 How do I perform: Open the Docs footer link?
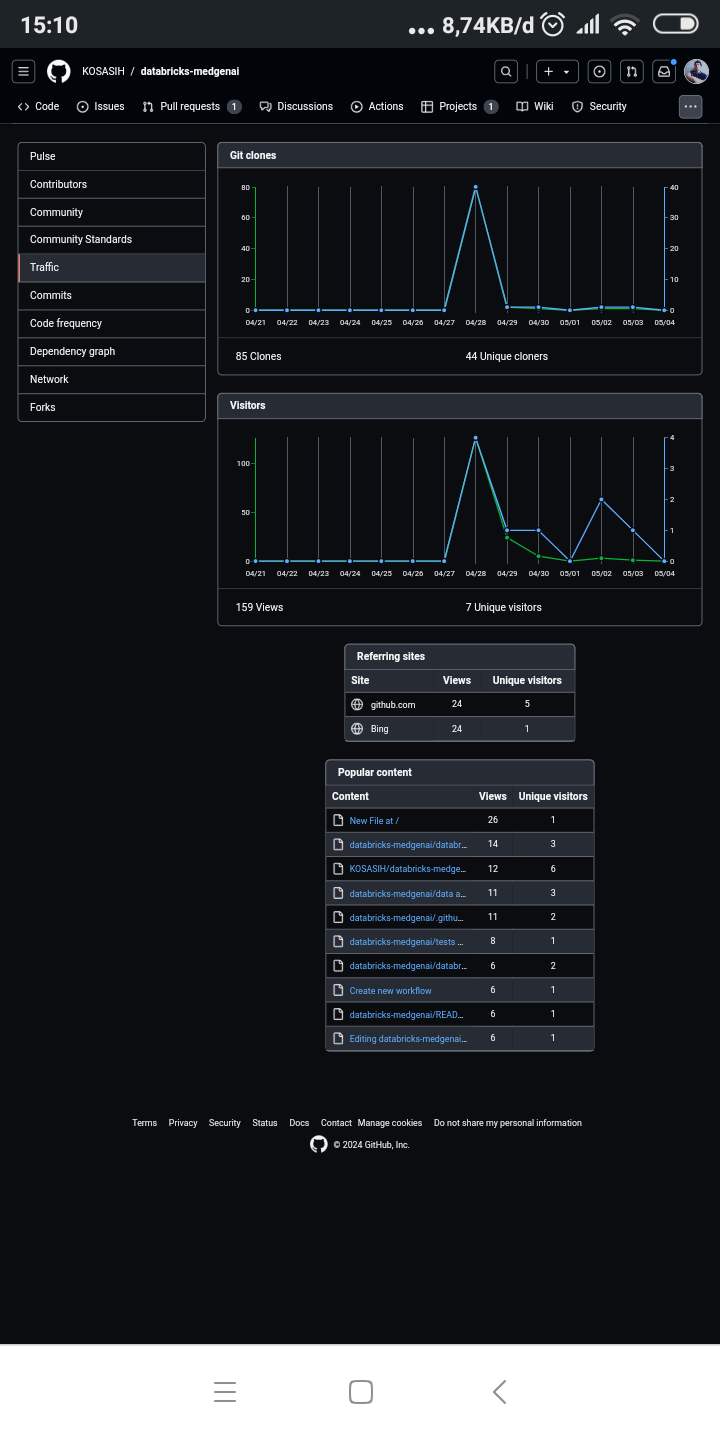pyautogui.click(x=299, y=1123)
